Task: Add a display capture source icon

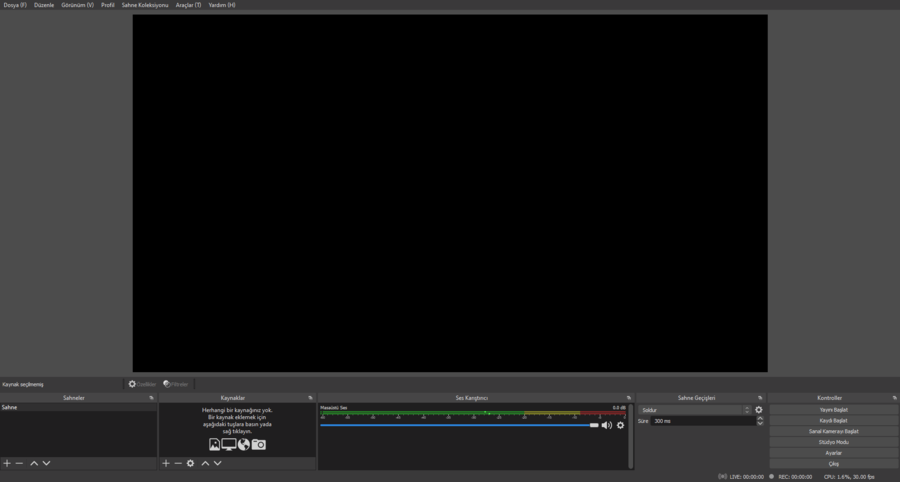Action: click(229, 444)
